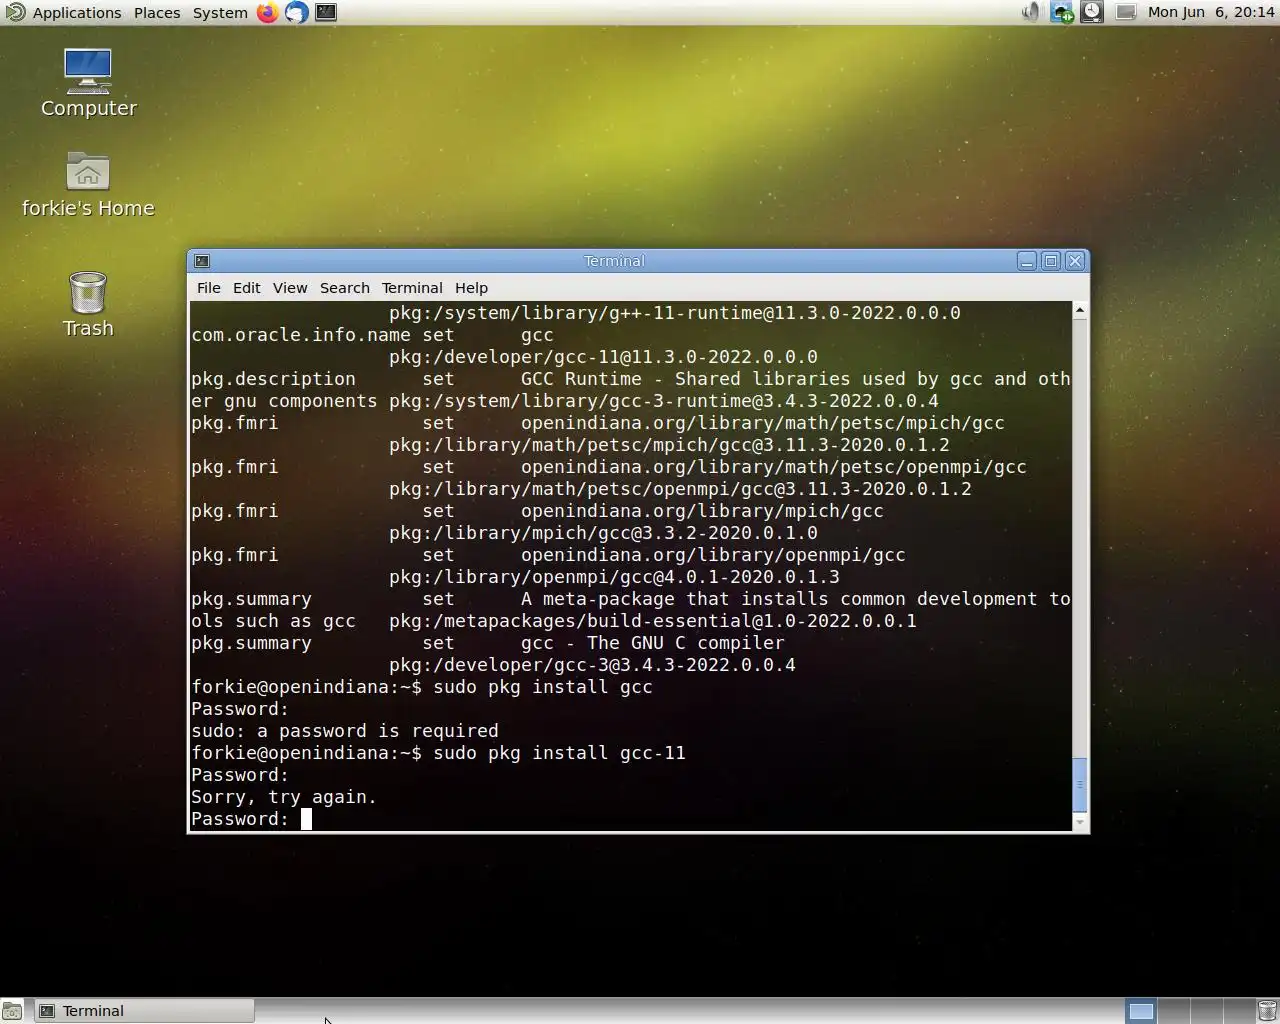Click the Terminal window title bar icon
The image size is (1280, 1024).
click(x=201, y=261)
